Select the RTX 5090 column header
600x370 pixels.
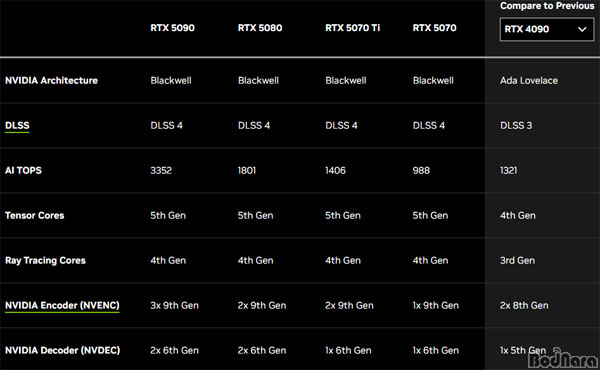172,28
